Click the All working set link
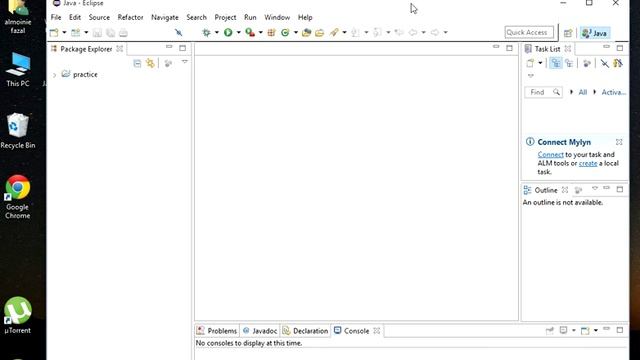Screen dimensions: 640x360 (x=582, y=92)
